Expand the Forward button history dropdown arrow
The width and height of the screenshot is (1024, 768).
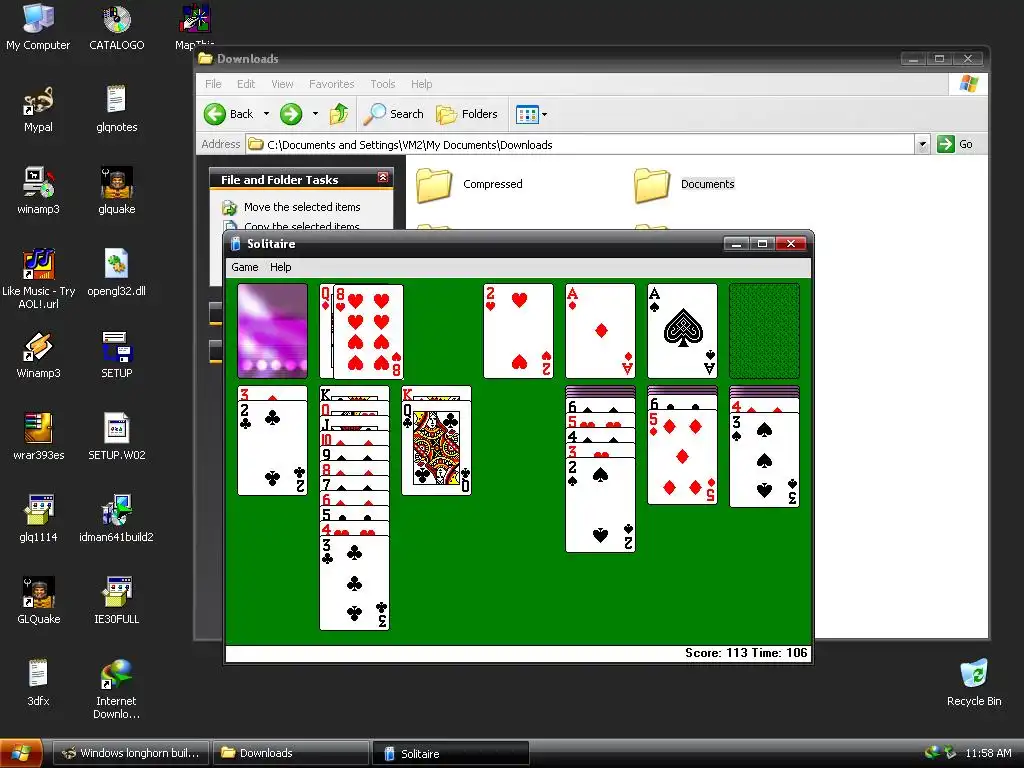coord(315,114)
